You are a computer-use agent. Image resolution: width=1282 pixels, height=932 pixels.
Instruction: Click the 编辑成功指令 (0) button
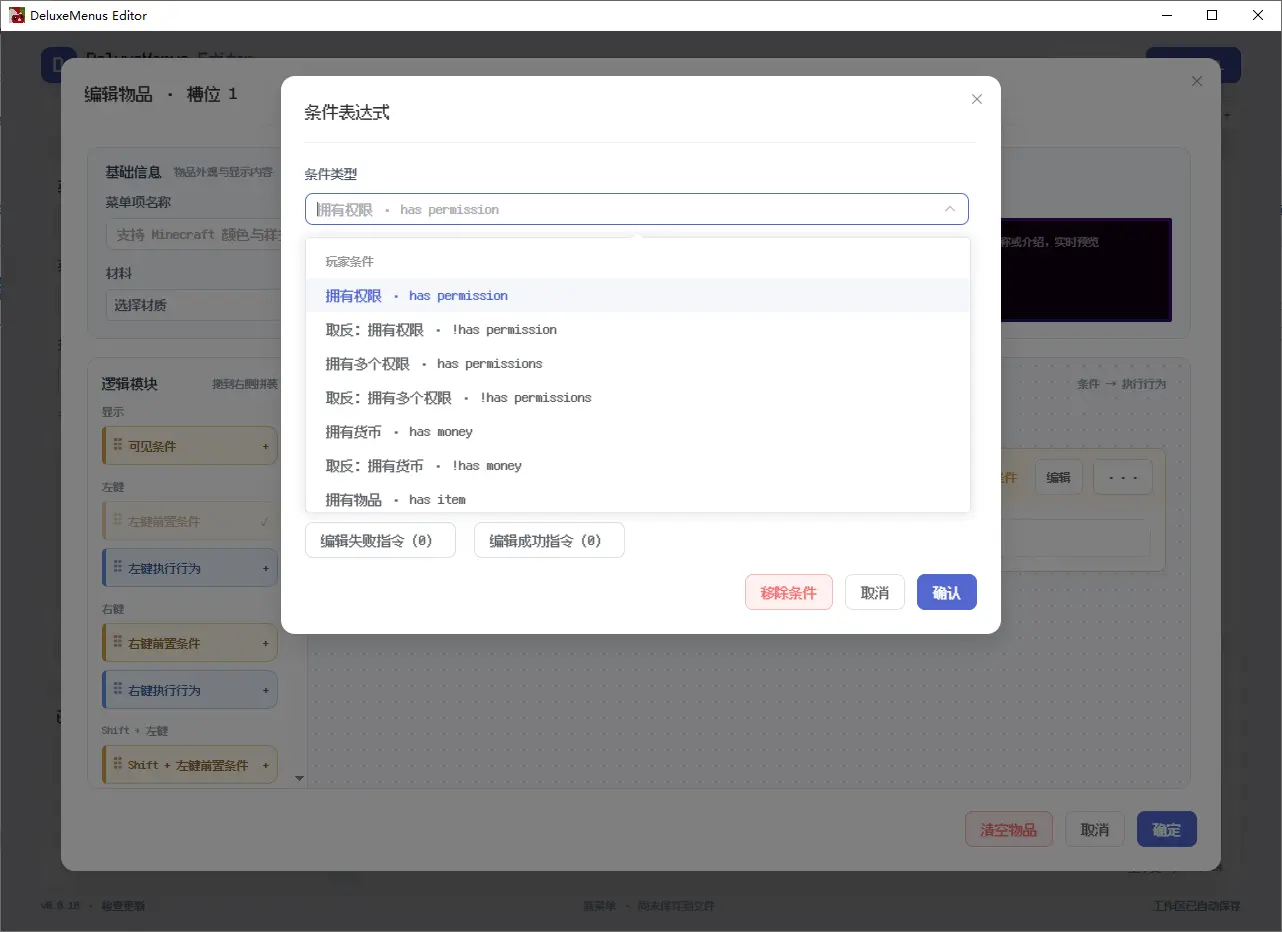pyautogui.click(x=549, y=540)
